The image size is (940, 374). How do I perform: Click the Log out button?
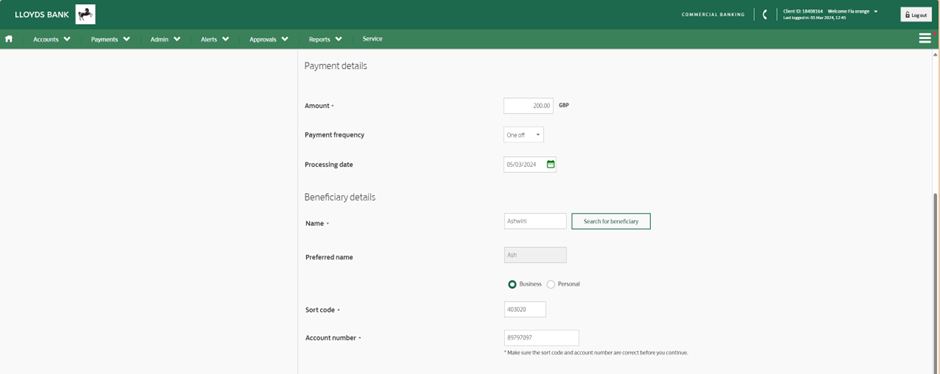pyautogui.click(x=916, y=14)
